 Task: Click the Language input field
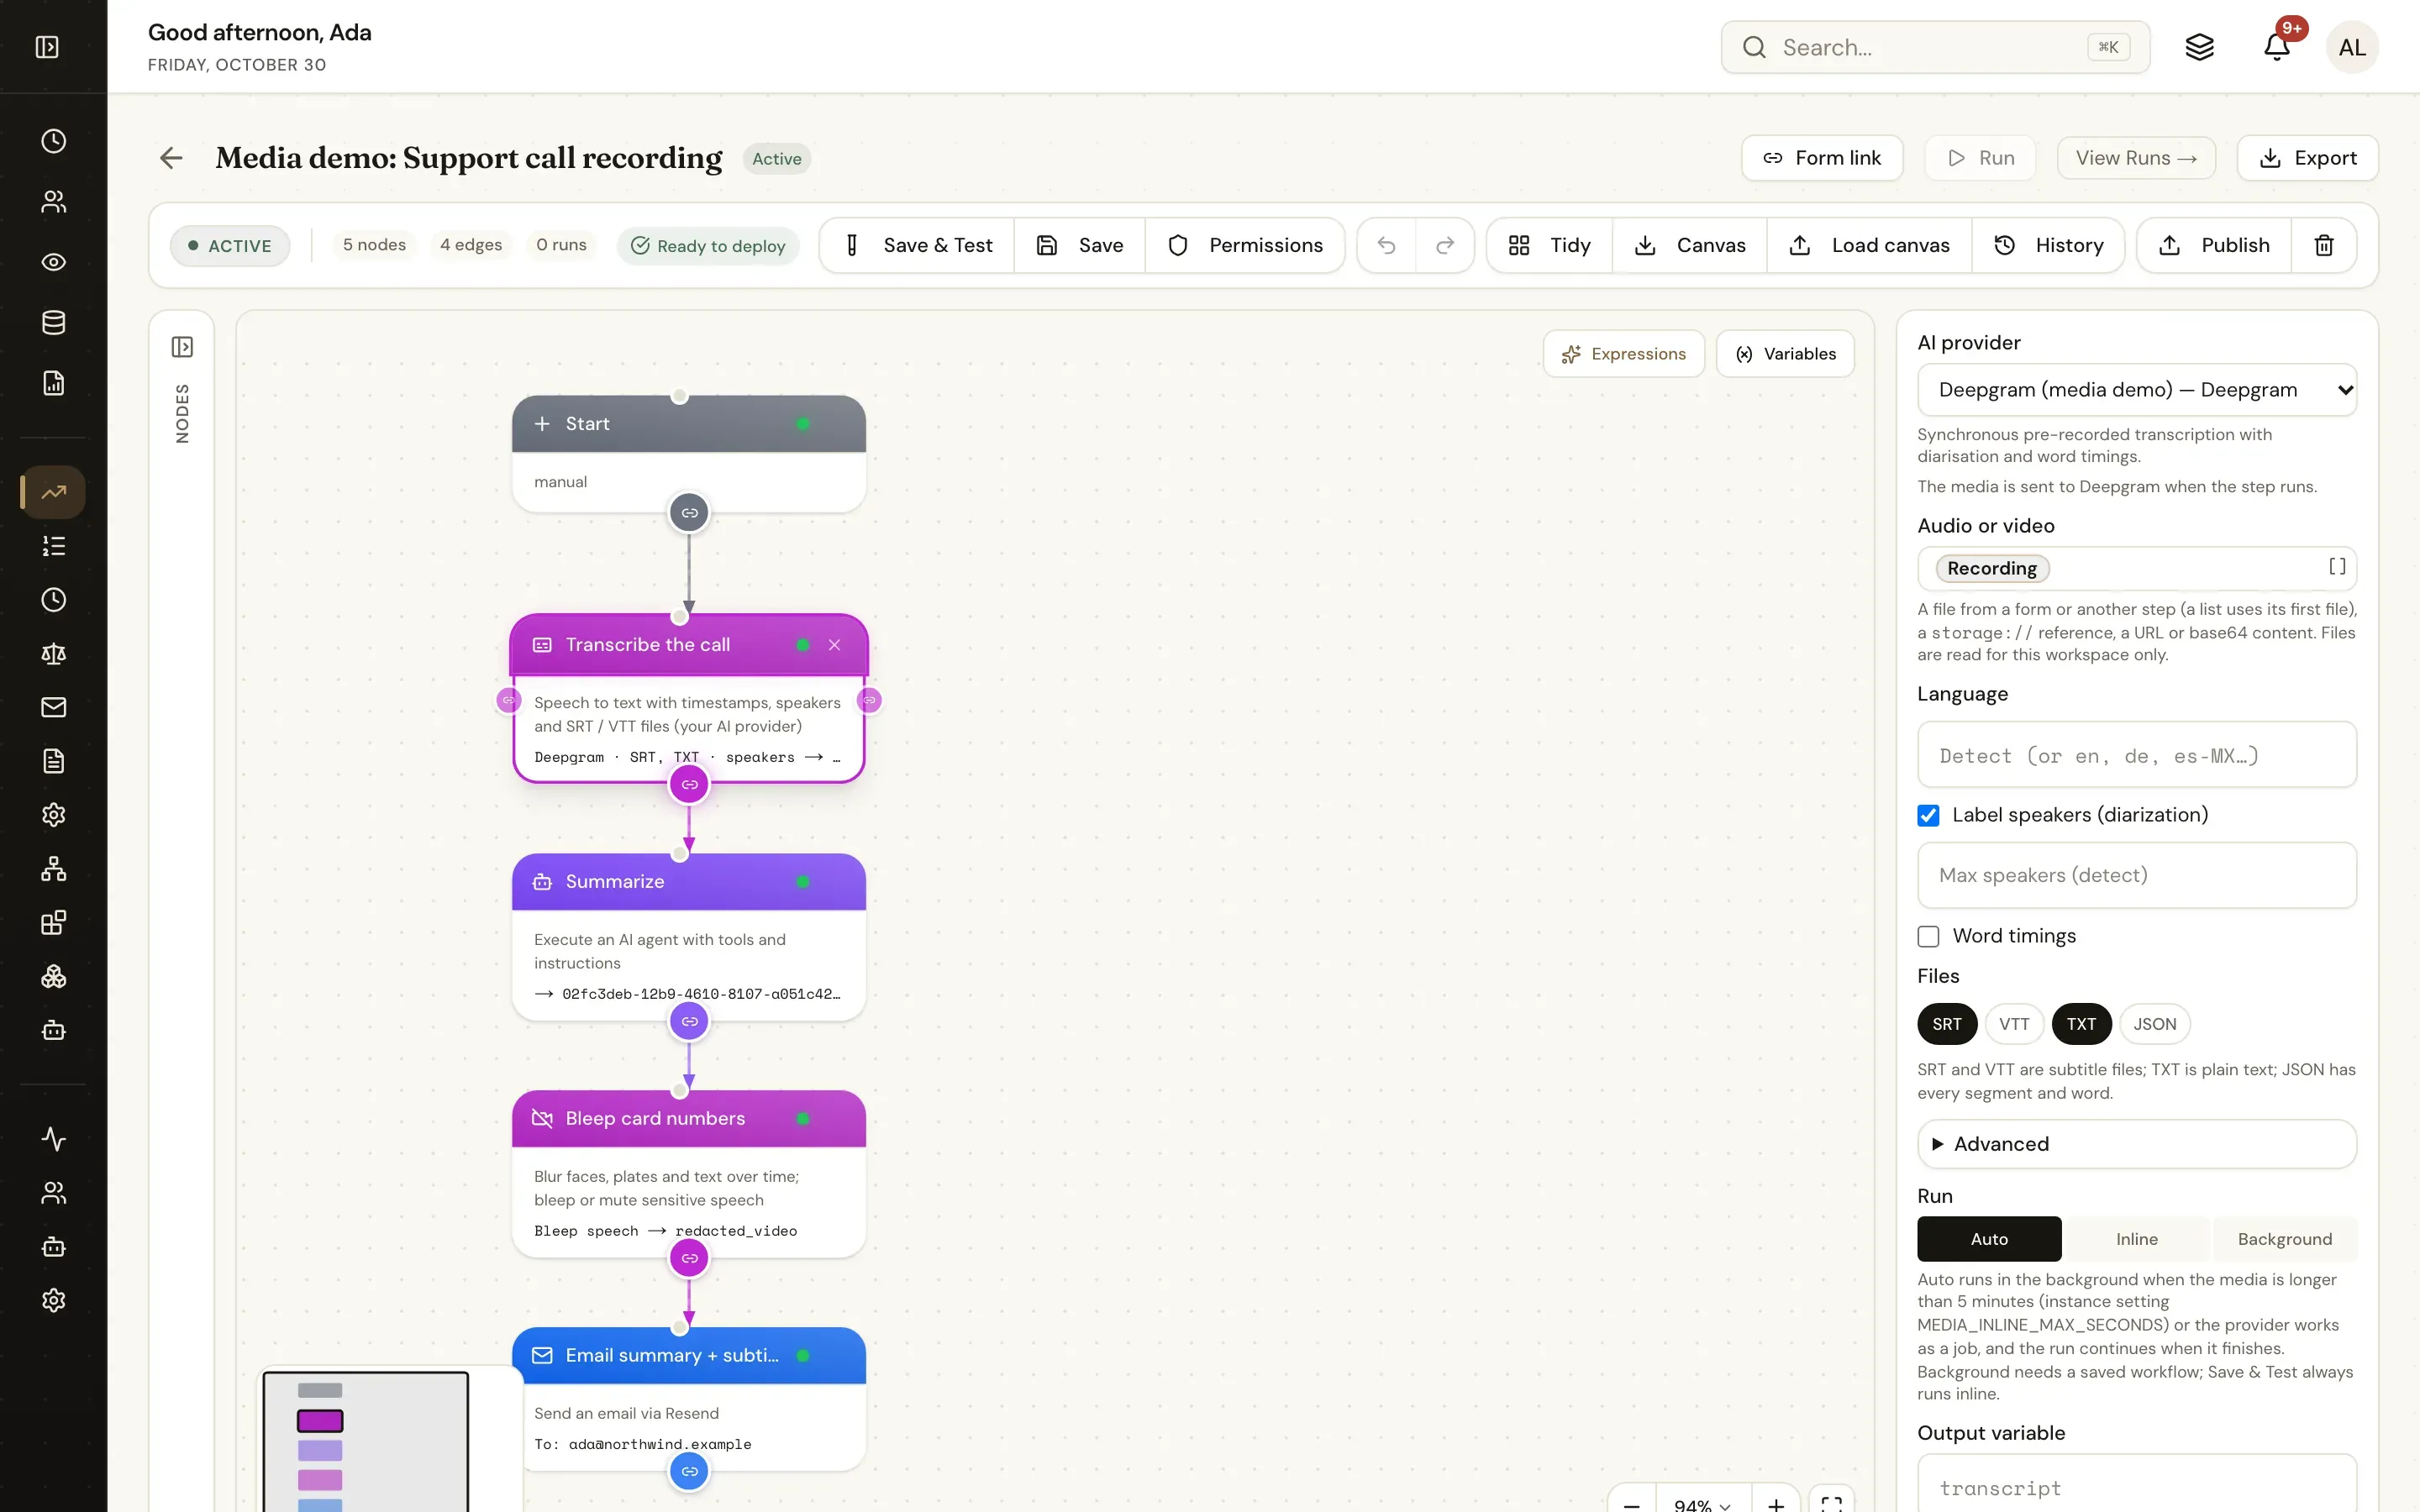coord(2137,755)
